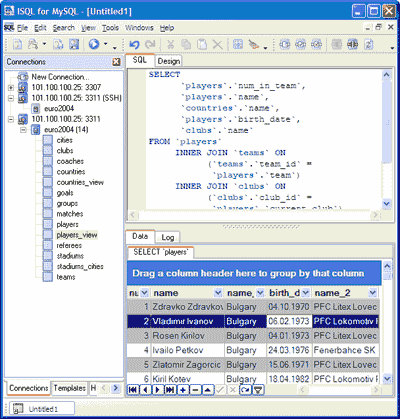Click the Paste clipboard icon
The height and width of the screenshot is (419, 400).
pyautogui.click(x=202, y=44)
